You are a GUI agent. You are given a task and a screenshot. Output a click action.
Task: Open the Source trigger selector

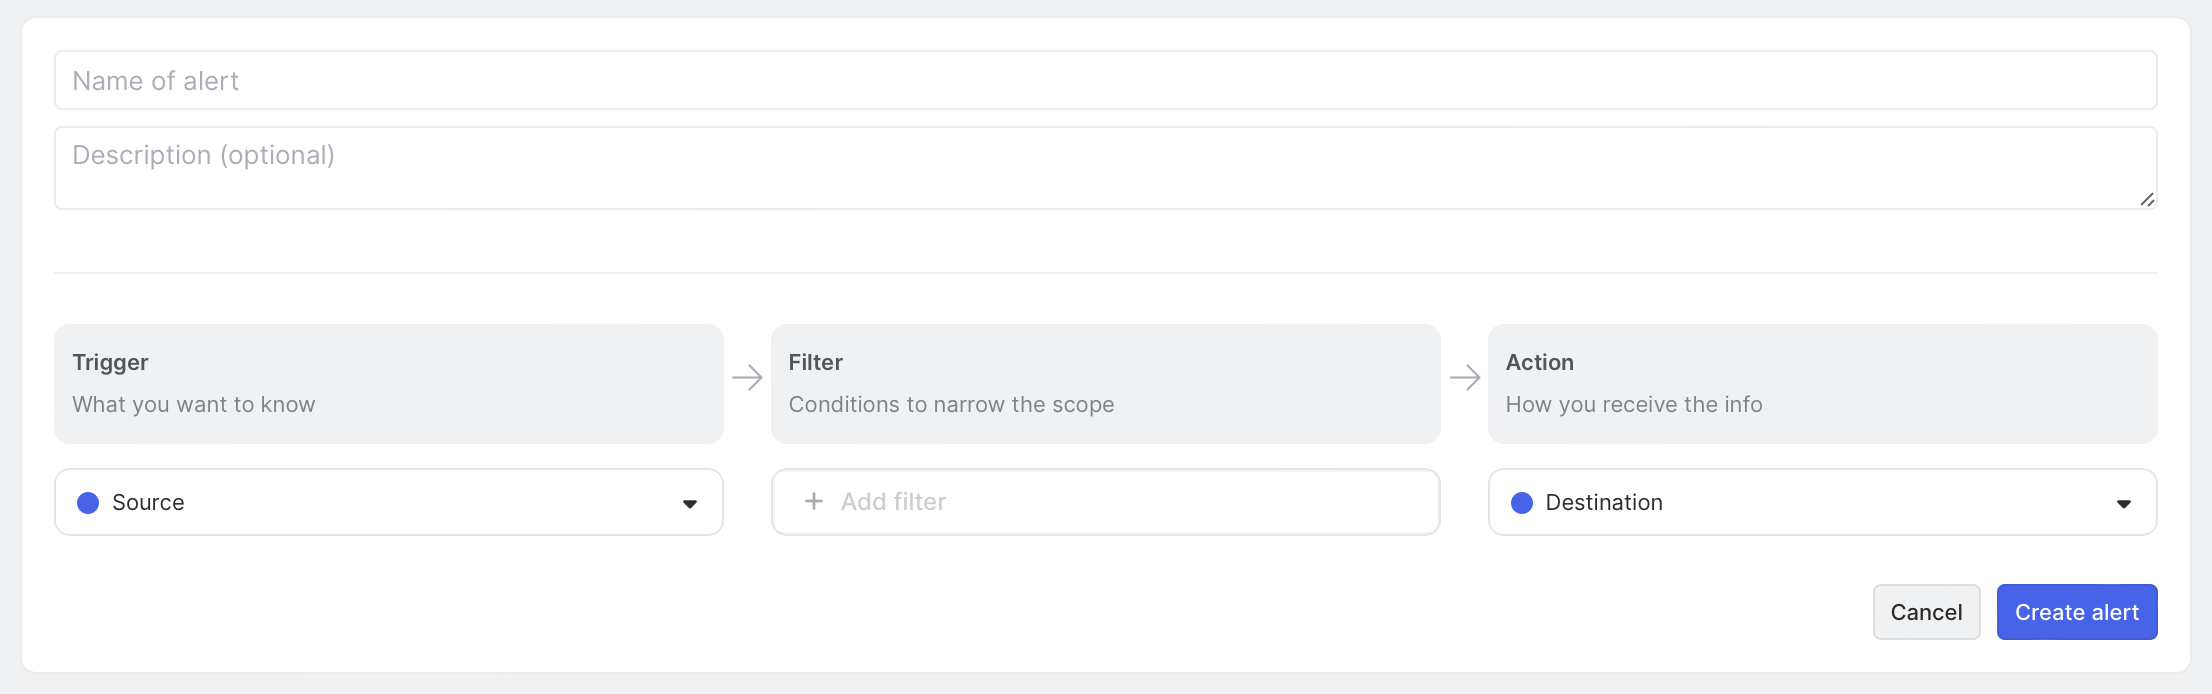pyautogui.click(x=388, y=503)
